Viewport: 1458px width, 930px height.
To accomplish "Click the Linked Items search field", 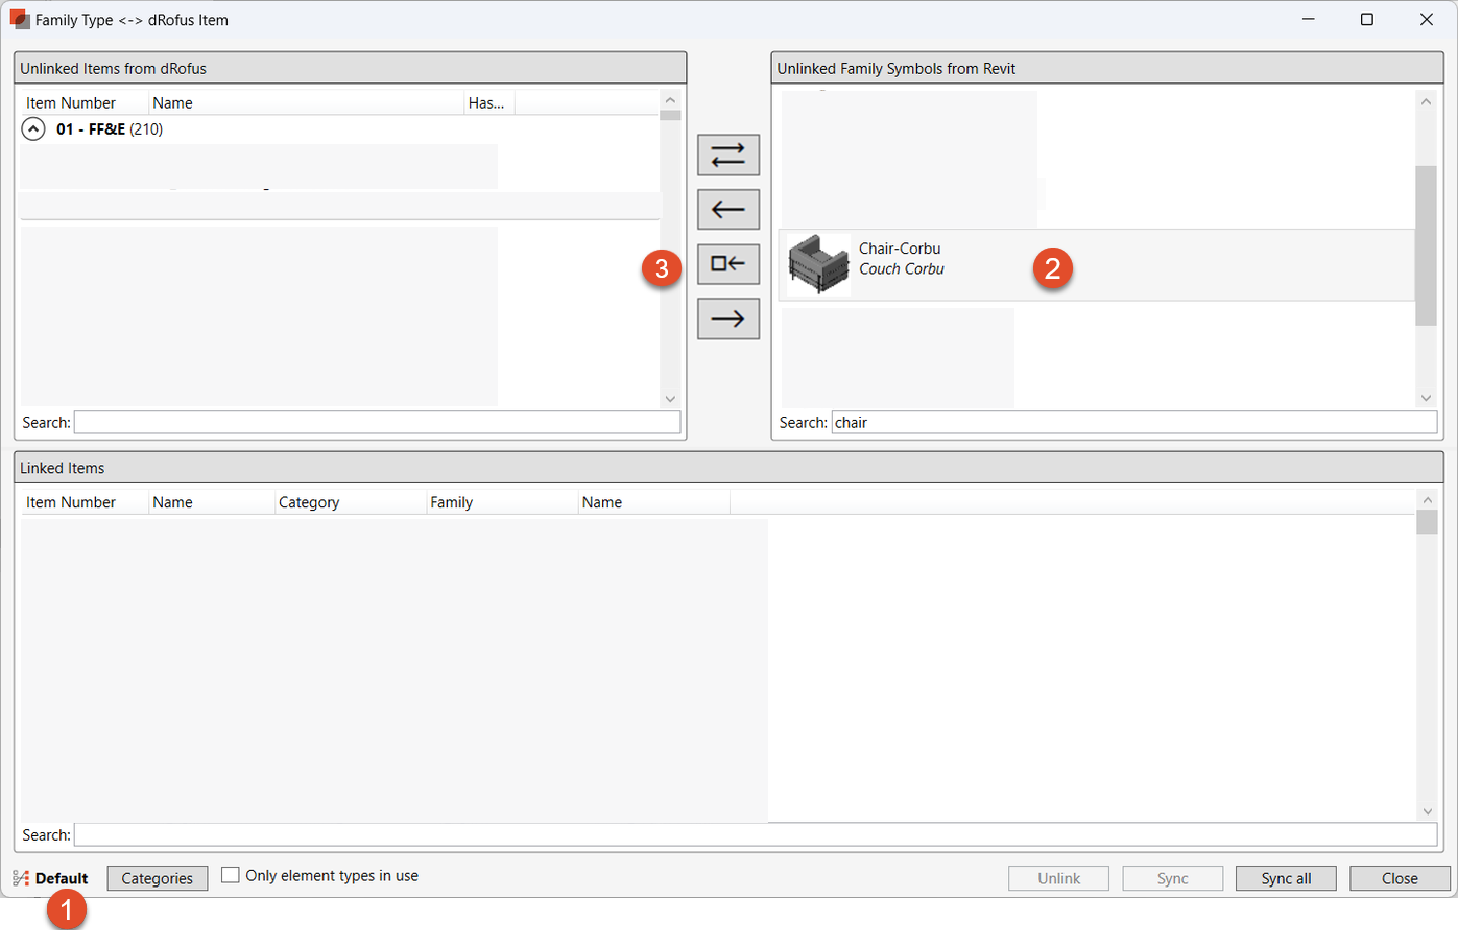I will 754,835.
